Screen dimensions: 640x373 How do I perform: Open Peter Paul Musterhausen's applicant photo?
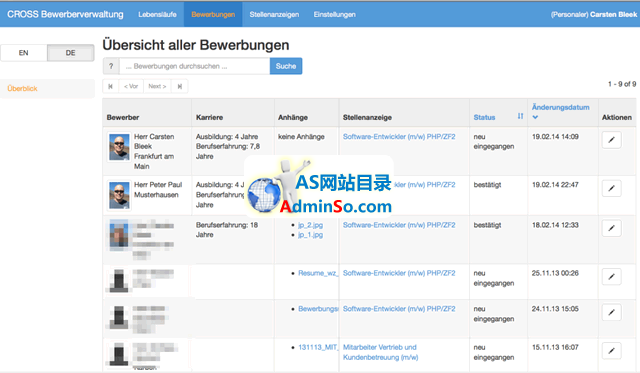[x=119, y=195]
